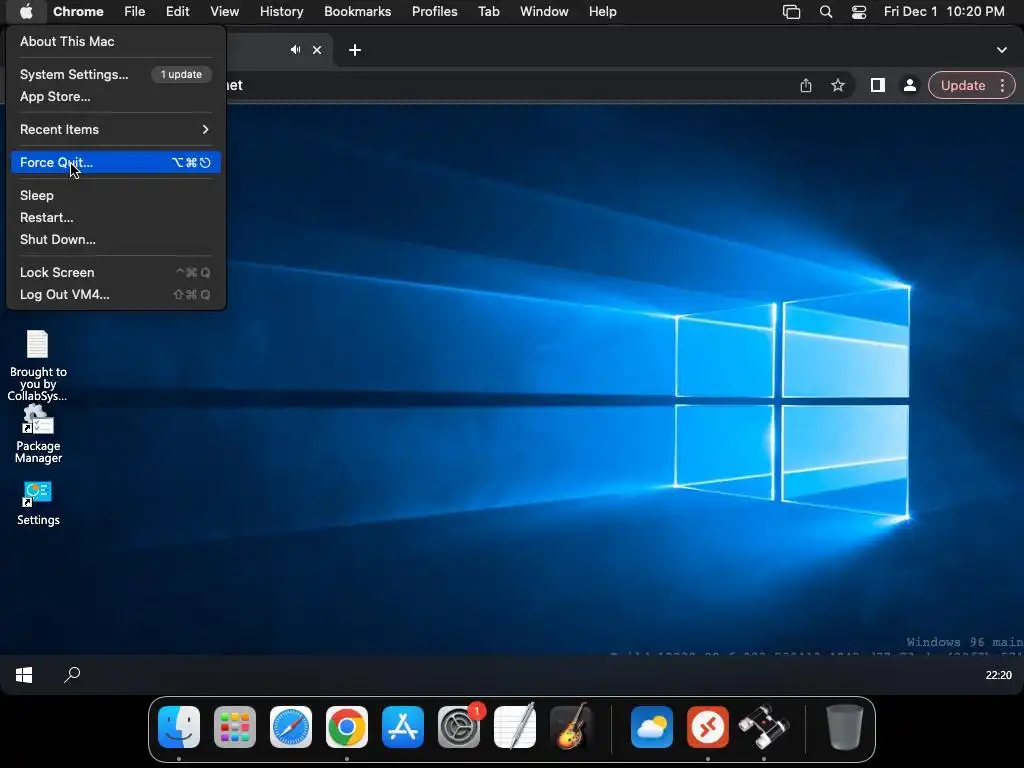Click the 22:20 taskbar clock

click(x=999, y=675)
